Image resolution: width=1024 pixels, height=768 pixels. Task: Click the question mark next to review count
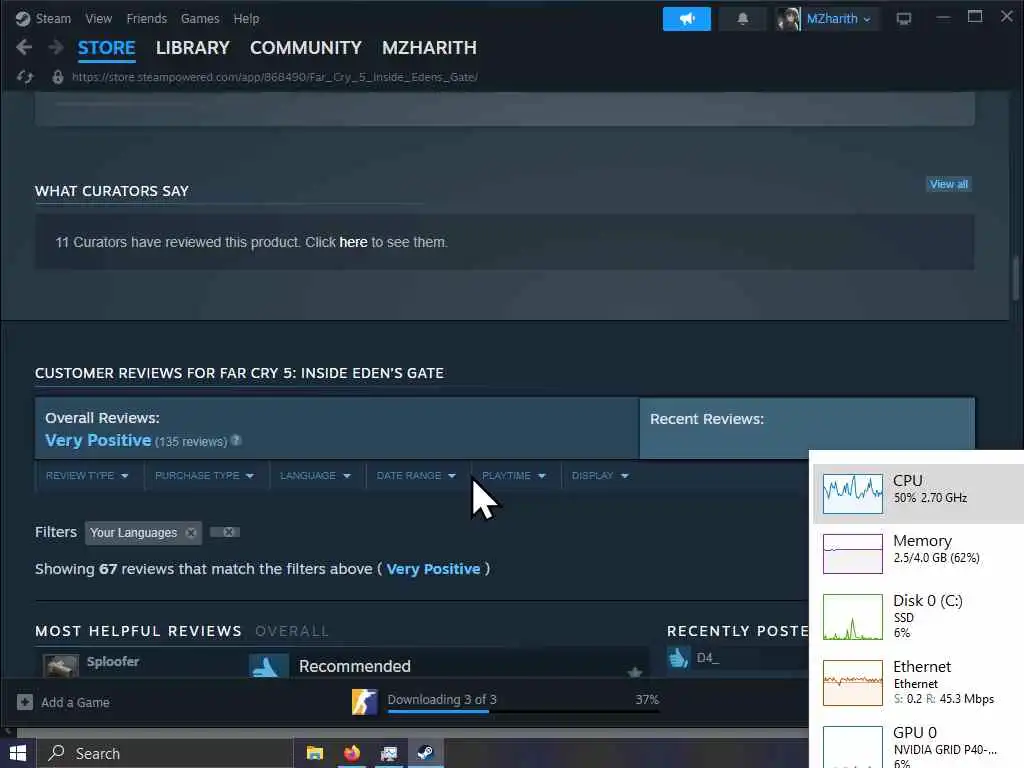point(236,441)
